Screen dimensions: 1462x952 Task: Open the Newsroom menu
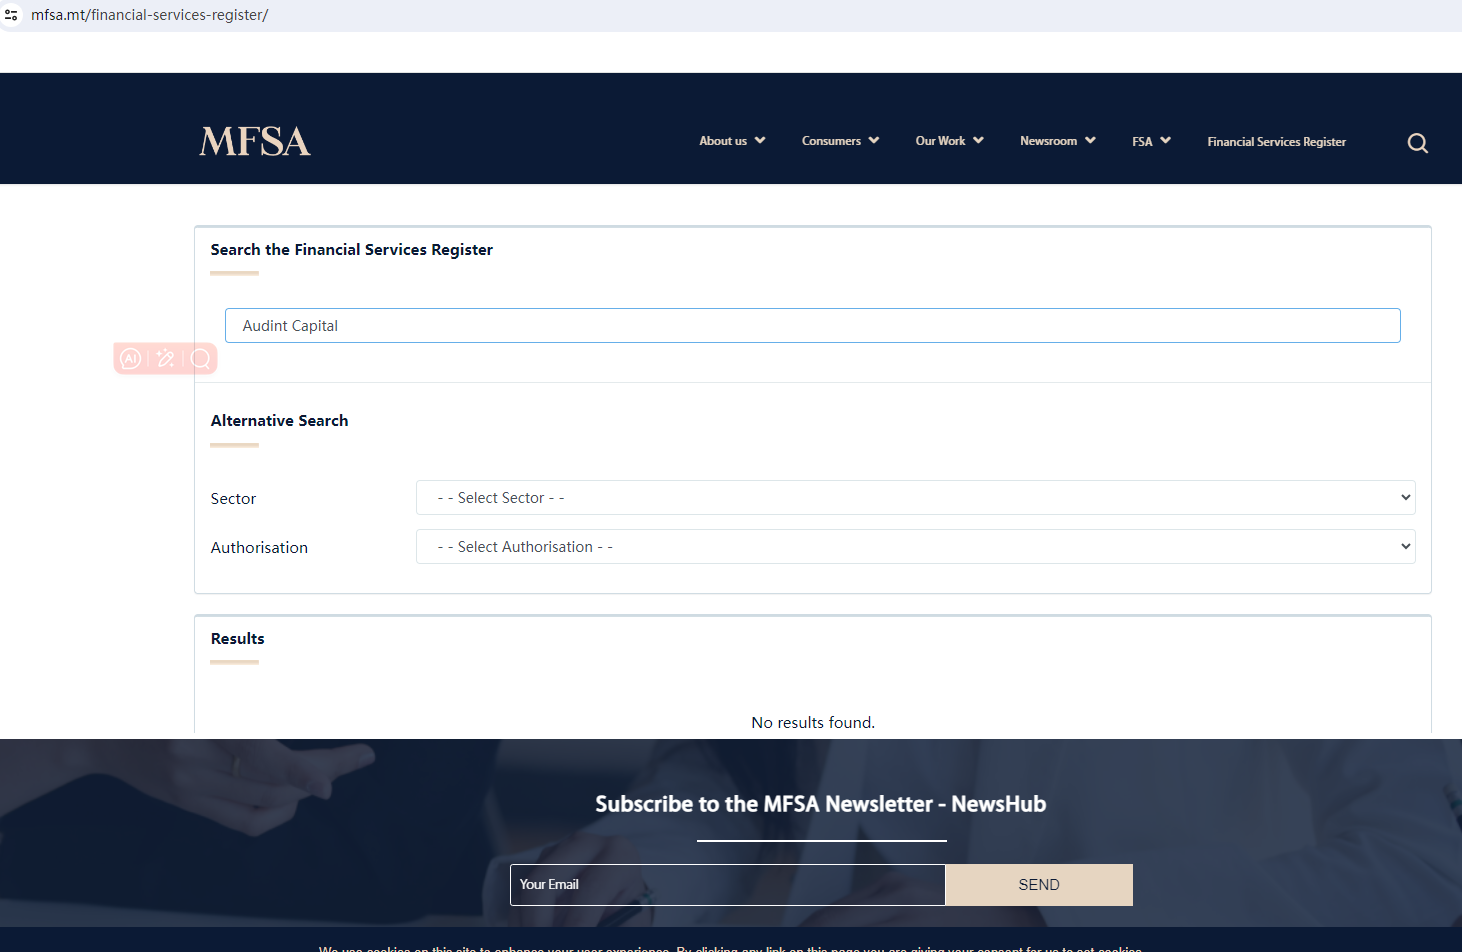(1057, 141)
